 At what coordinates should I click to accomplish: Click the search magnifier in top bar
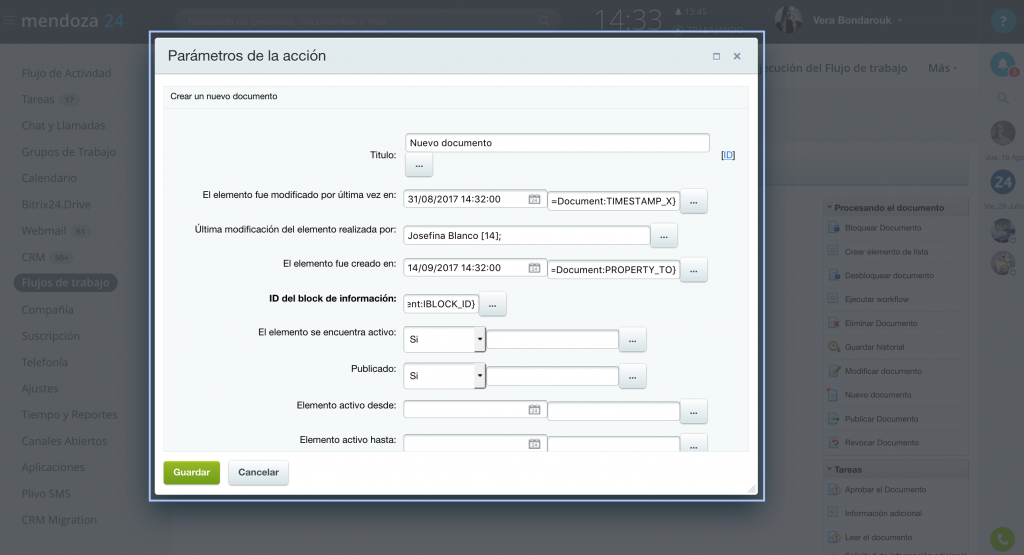[544, 21]
